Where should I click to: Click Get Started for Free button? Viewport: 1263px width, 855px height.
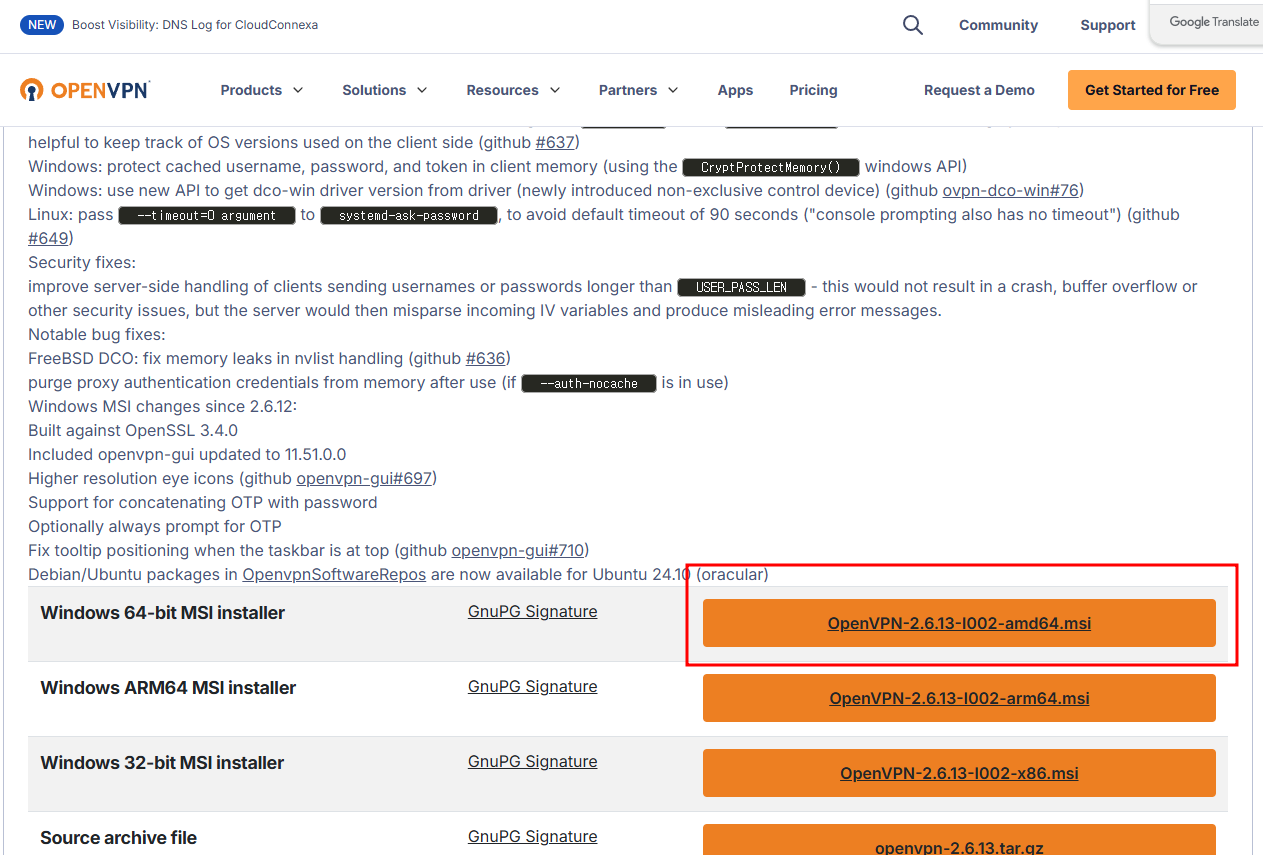[x=1152, y=90]
